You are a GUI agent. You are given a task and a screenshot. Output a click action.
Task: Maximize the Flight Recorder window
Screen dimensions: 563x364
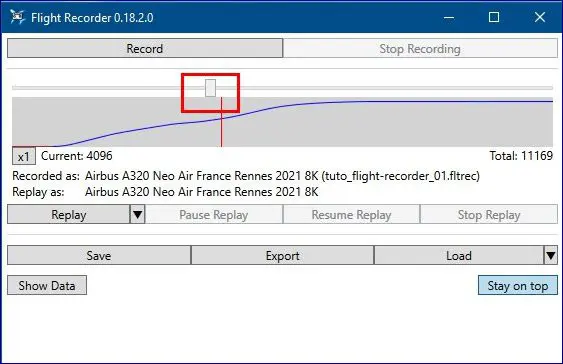494,17
